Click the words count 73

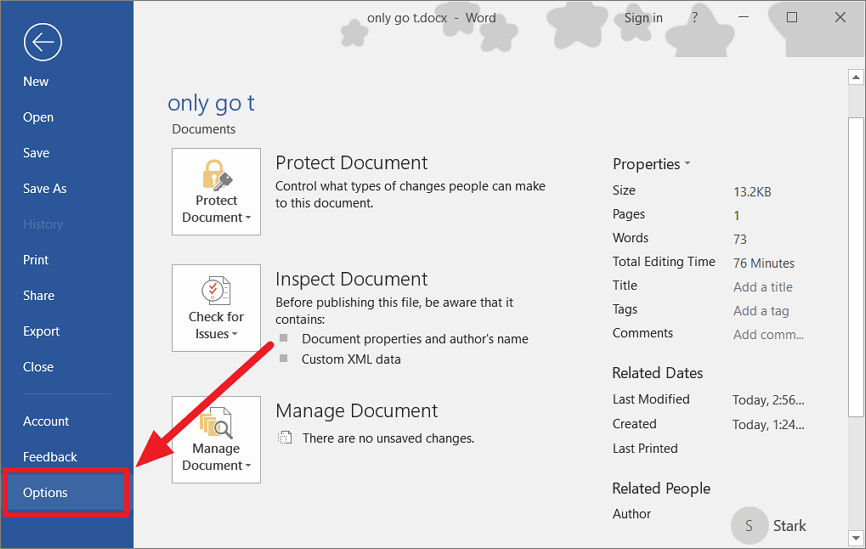740,239
